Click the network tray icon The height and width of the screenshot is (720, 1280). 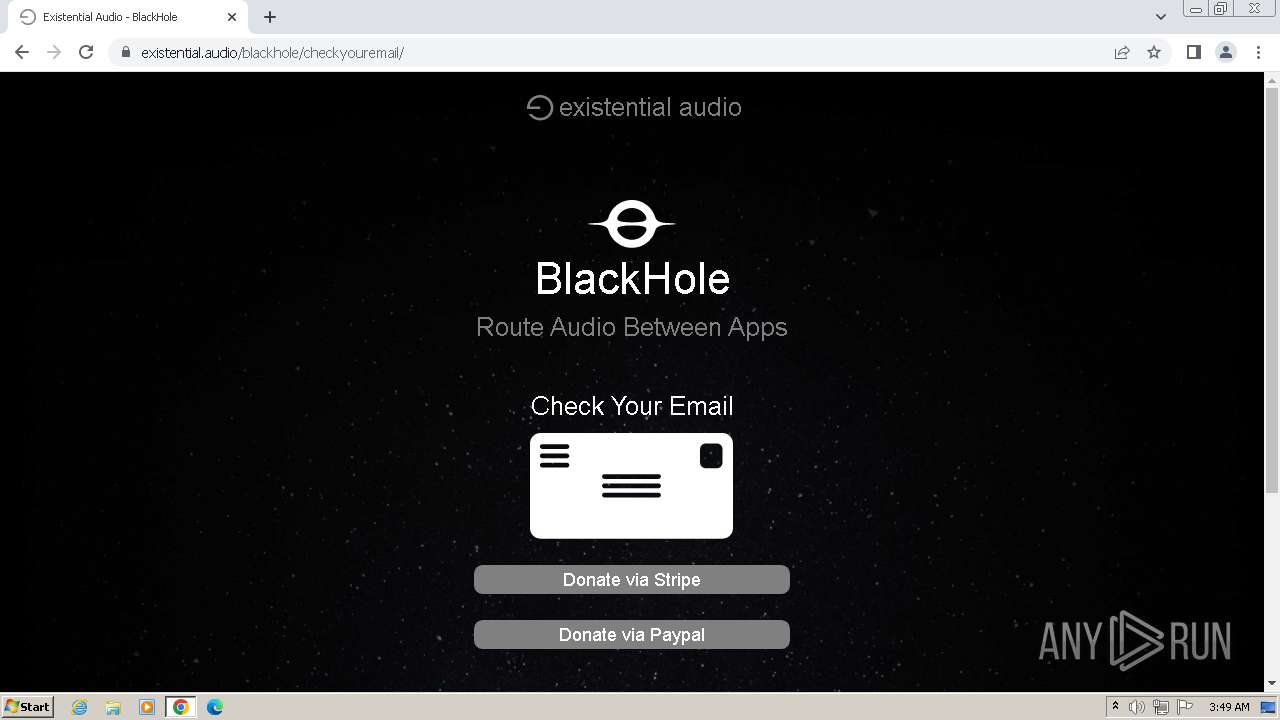(x=1161, y=707)
